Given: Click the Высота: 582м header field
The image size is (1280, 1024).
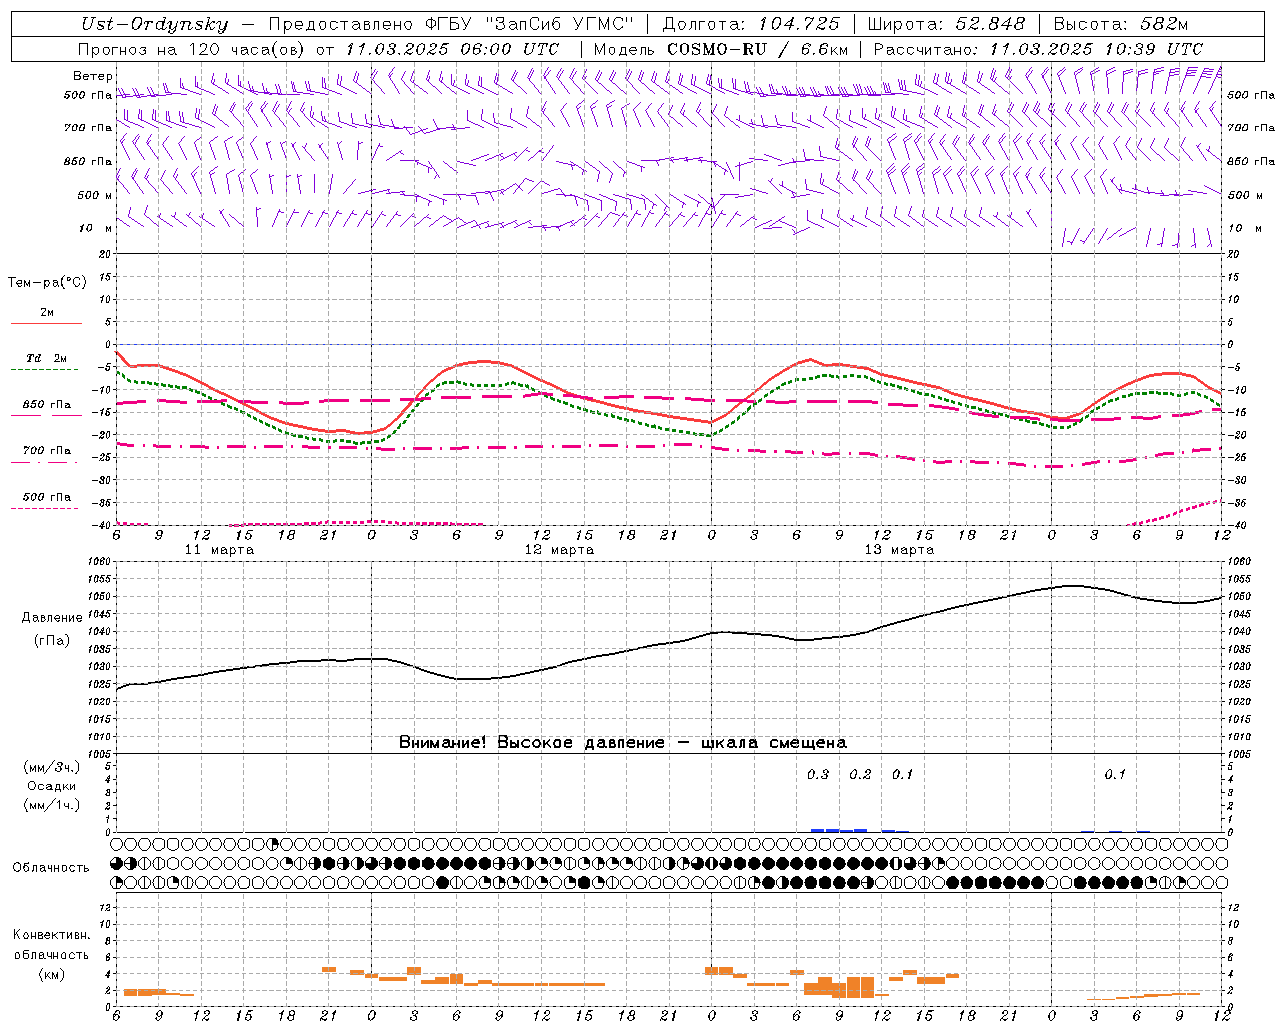Looking at the screenshot, I should click(1120, 24).
